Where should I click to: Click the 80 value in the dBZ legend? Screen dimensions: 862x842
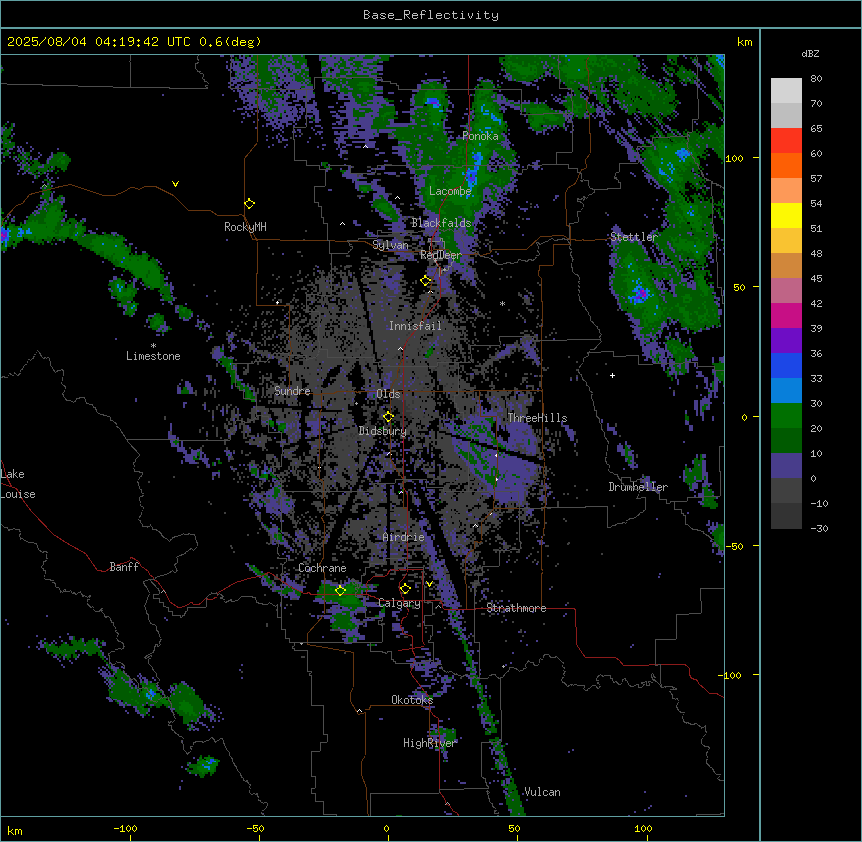[x=816, y=79]
